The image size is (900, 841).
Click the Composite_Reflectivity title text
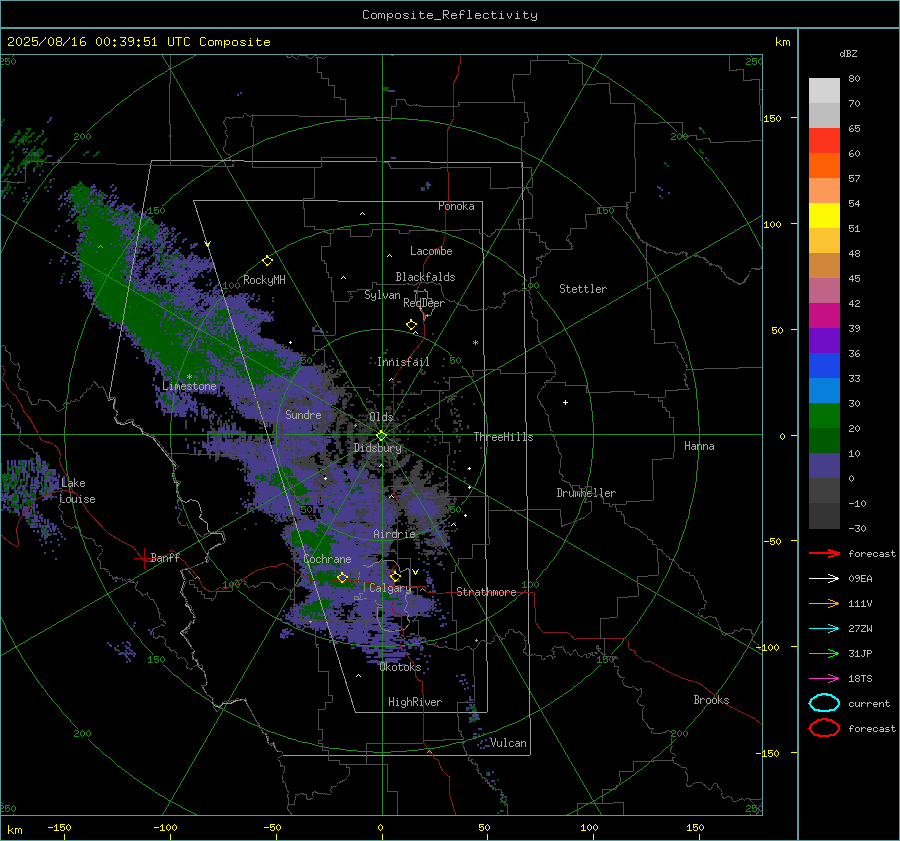(x=450, y=15)
